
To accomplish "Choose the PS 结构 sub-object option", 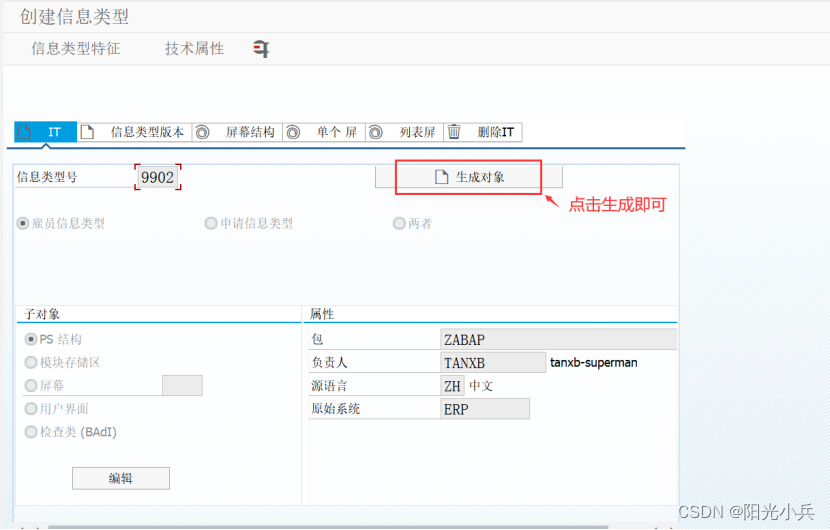I will (x=31, y=339).
